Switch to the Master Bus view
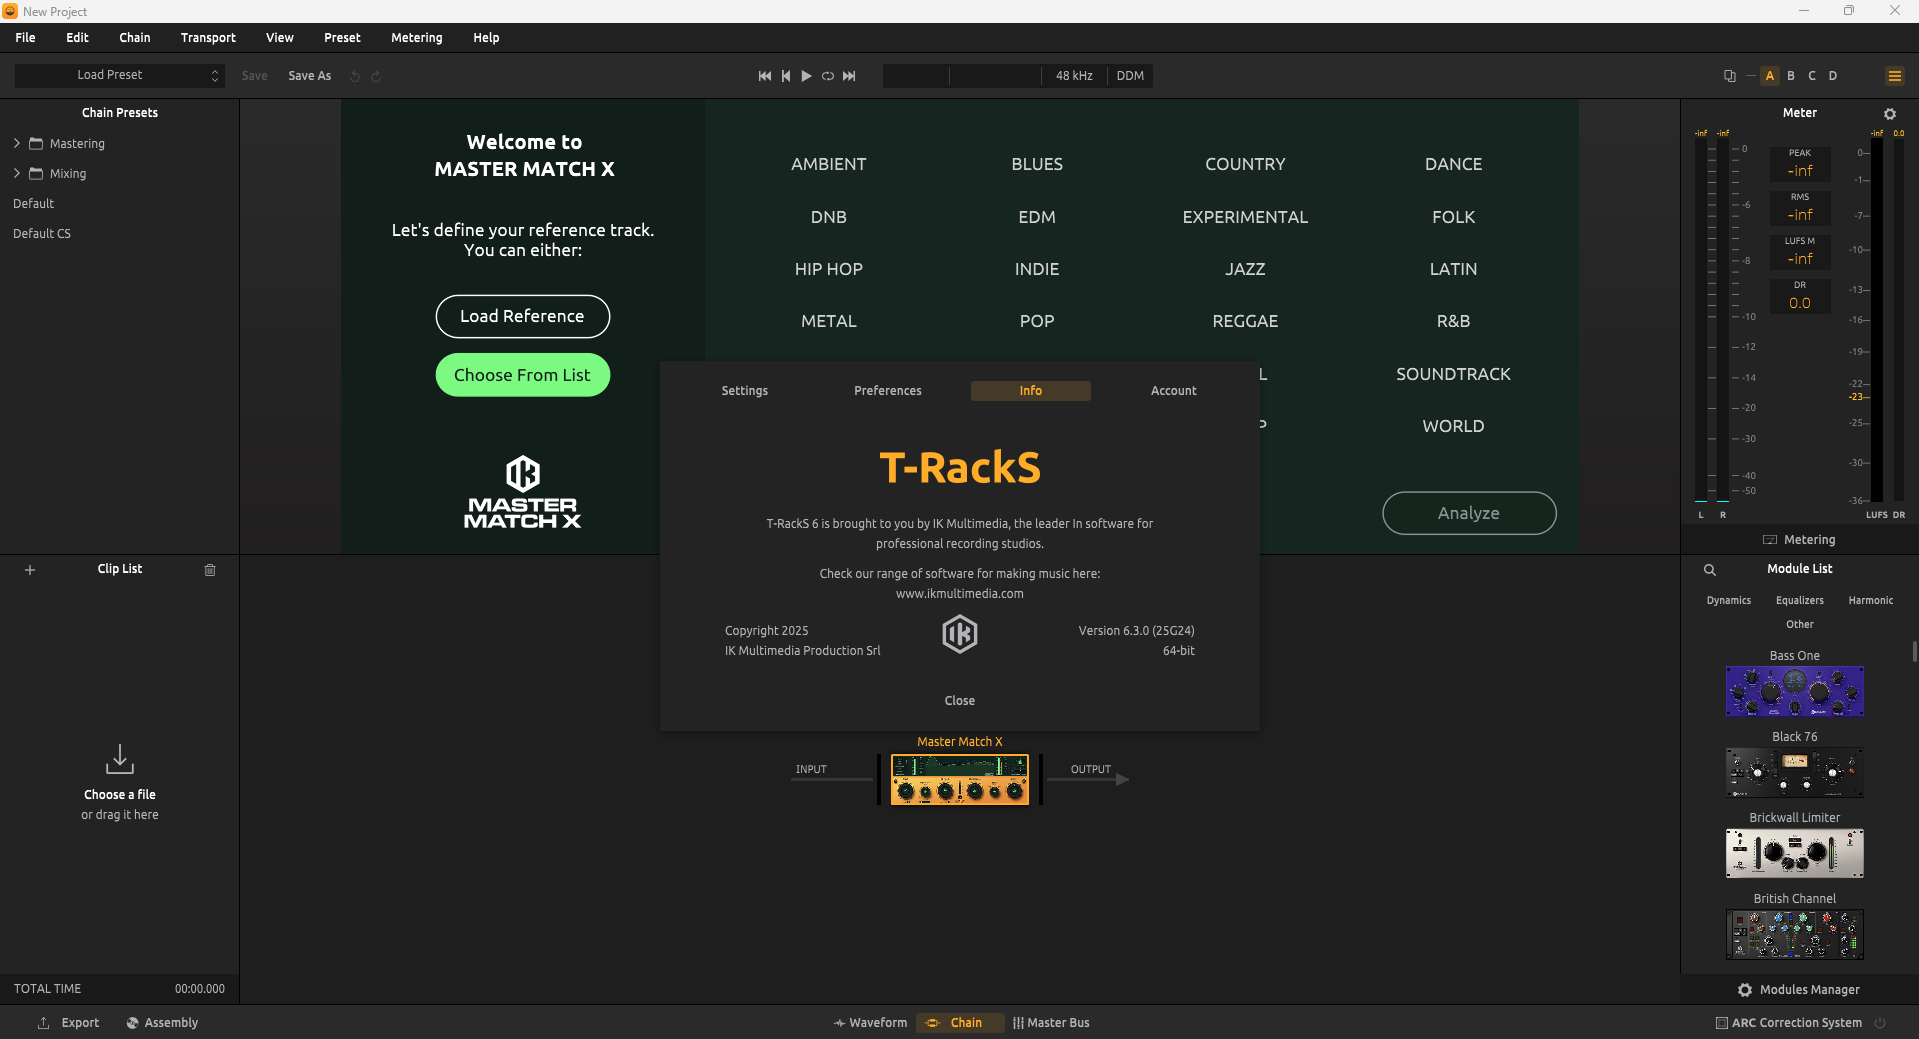This screenshot has height=1039, width=1919. (1051, 1023)
